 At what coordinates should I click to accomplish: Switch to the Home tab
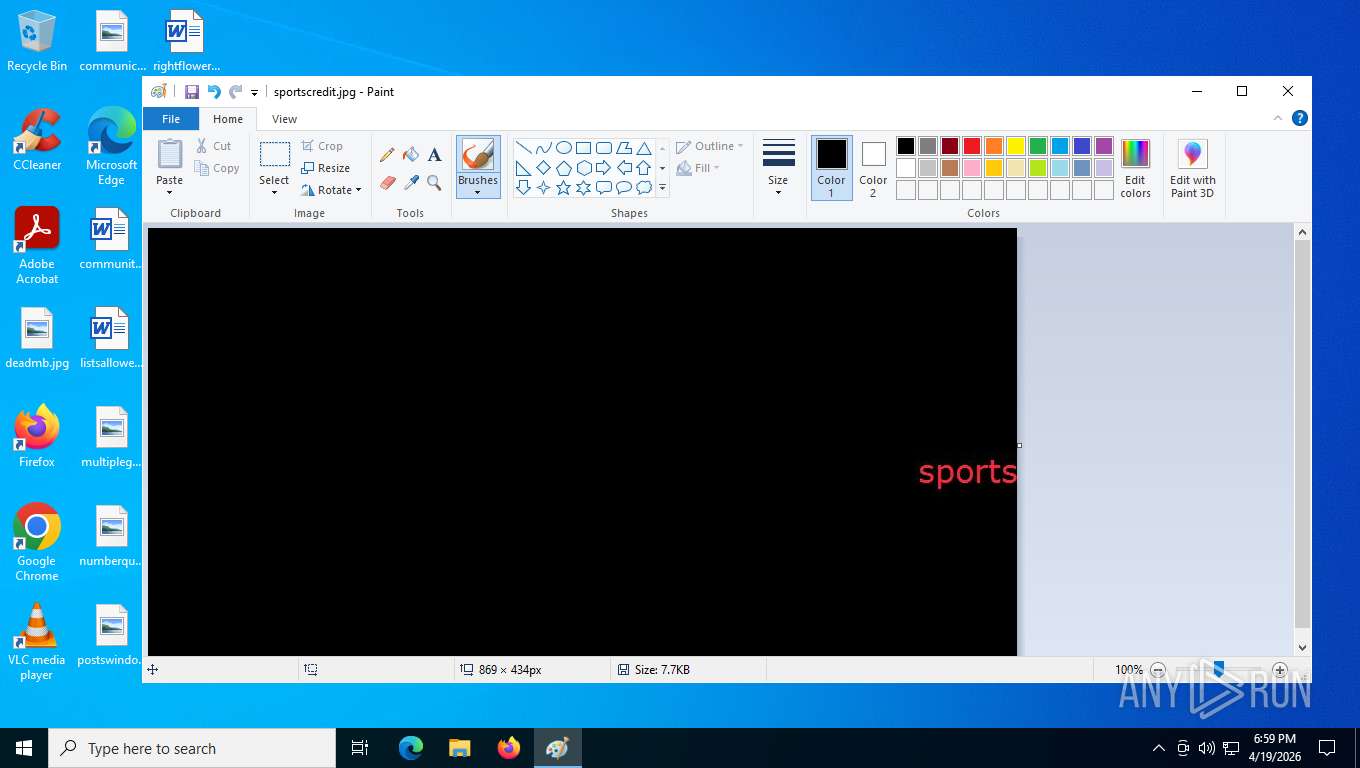[228, 119]
